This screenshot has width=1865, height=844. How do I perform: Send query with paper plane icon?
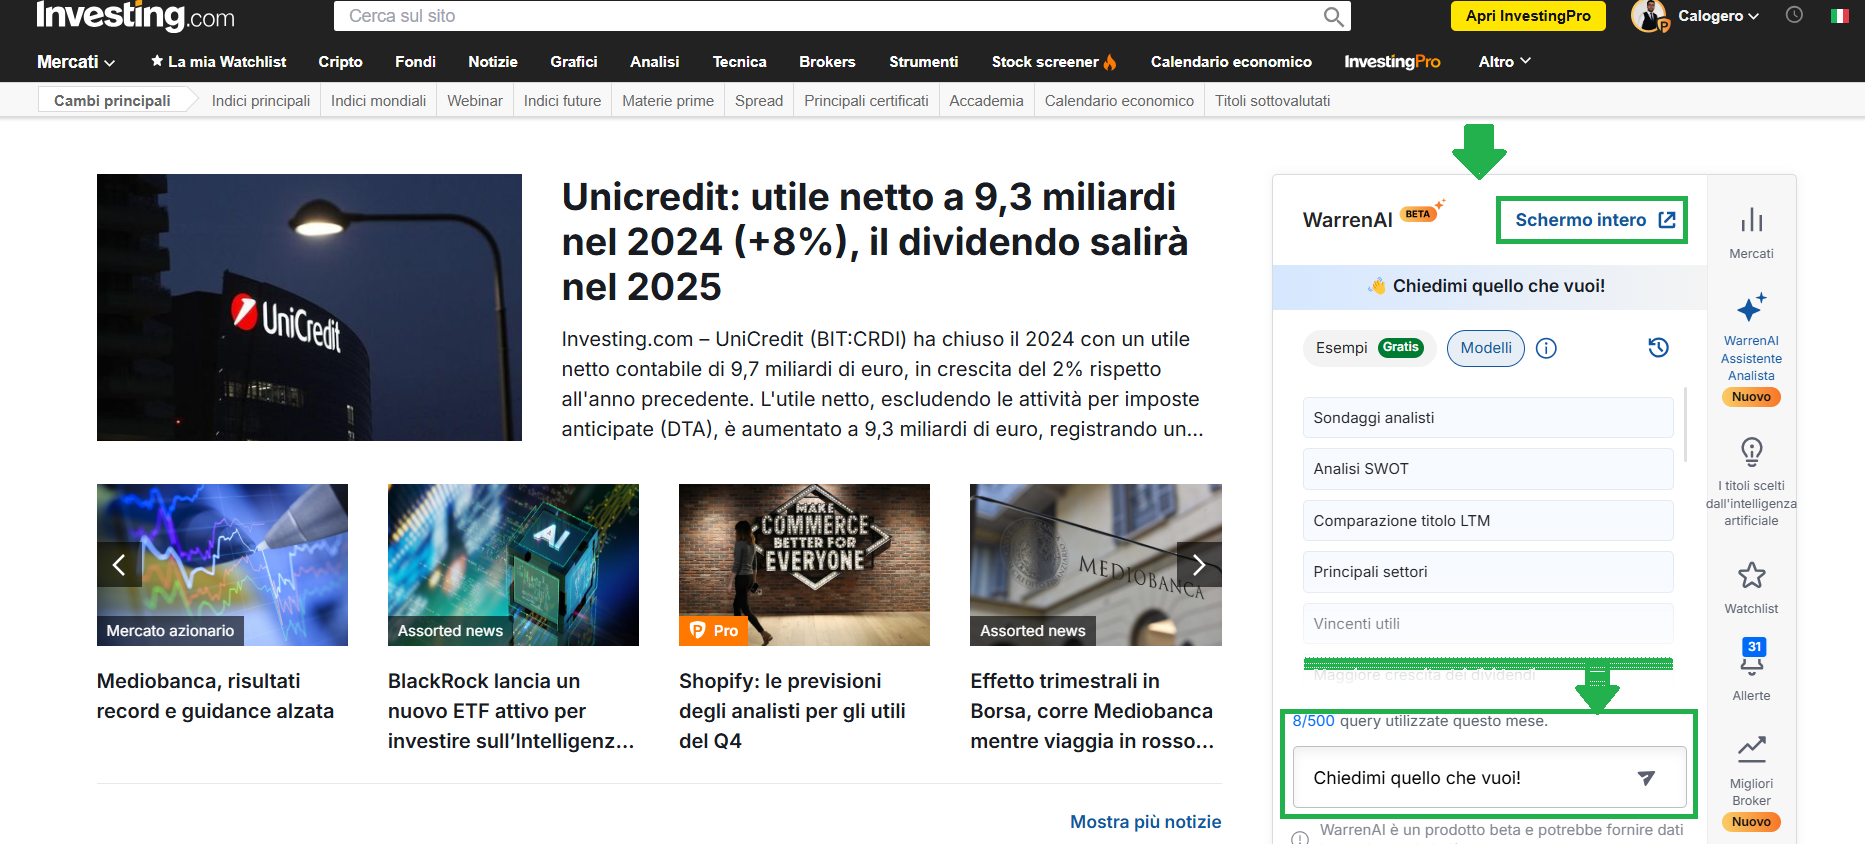click(x=1646, y=778)
